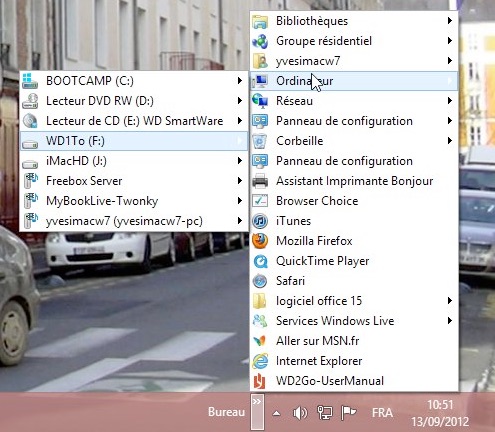Click the Safari compass icon

(x=260, y=281)
